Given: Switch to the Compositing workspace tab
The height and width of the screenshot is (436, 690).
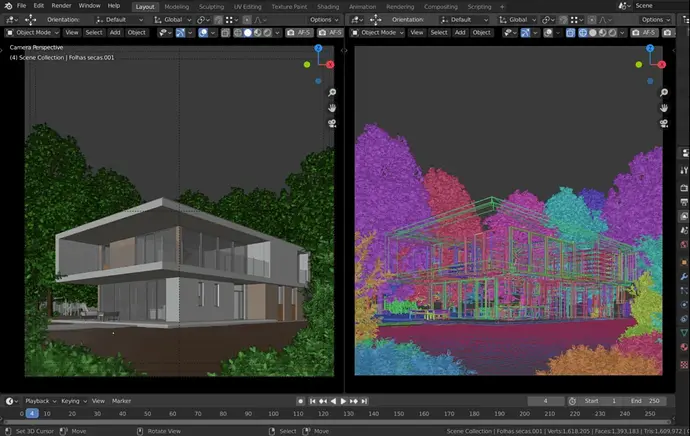Looking at the screenshot, I should [x=441, y=7].
